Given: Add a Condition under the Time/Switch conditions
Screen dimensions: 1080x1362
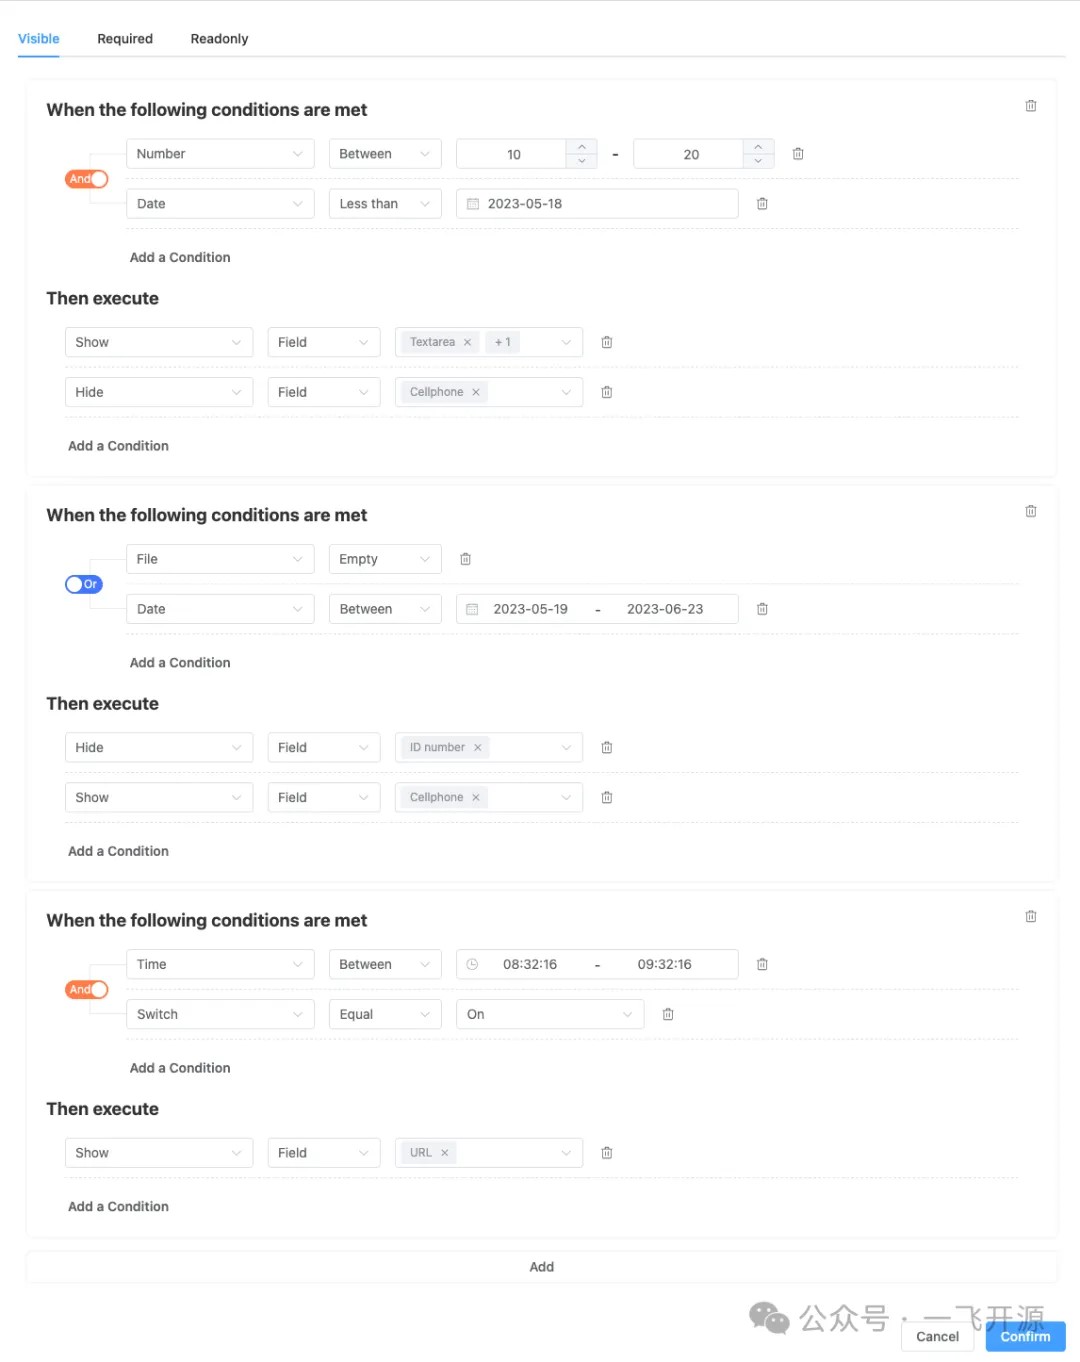Looking at the screenshot, I should (180, 1068).
